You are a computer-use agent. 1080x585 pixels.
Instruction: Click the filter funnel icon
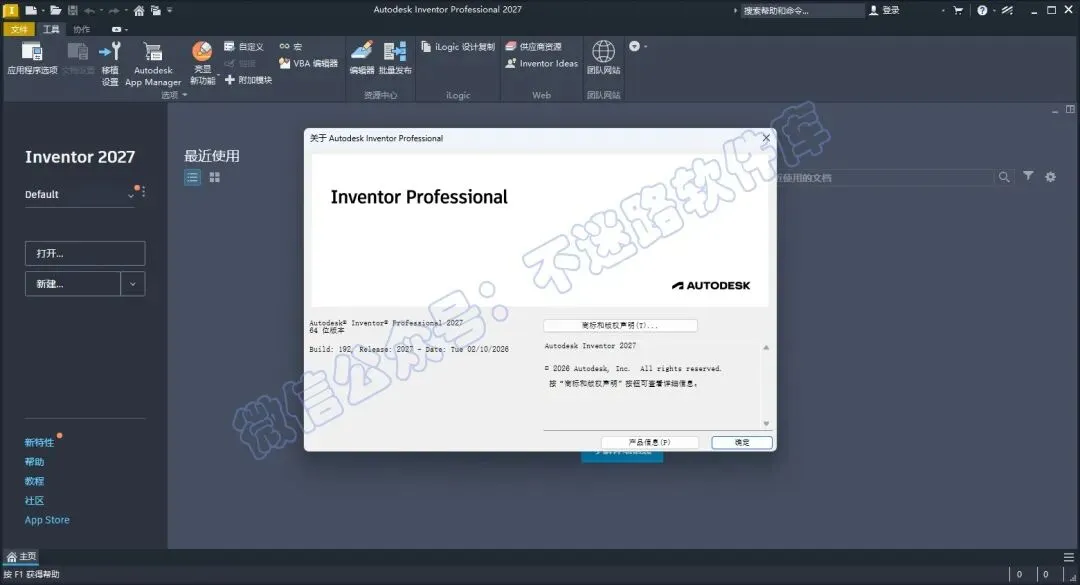tap(1028, 176)
